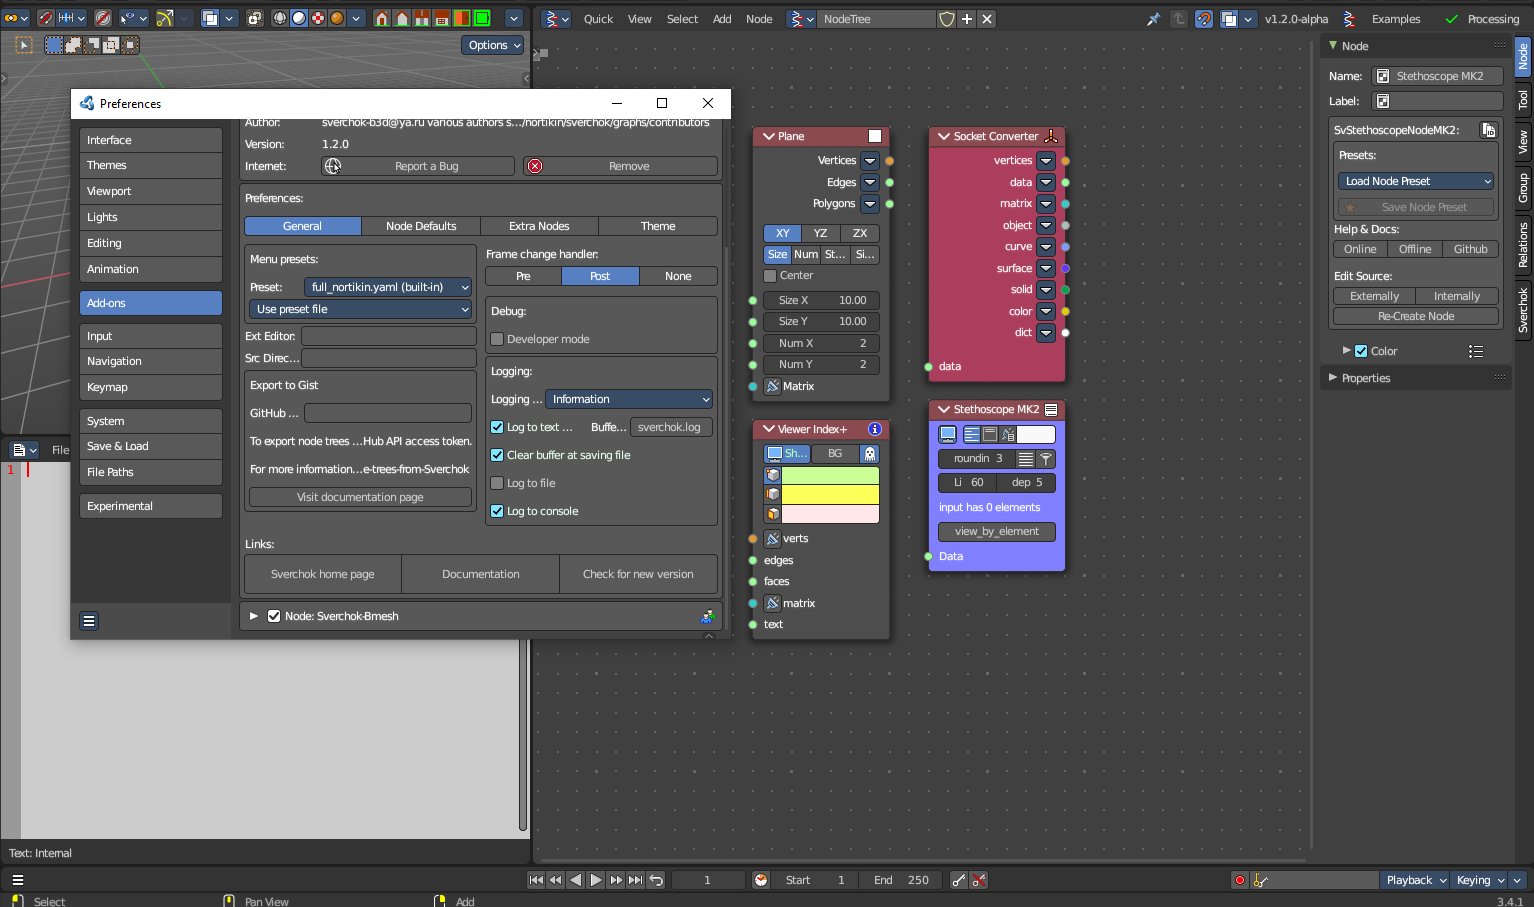Uncheck Log to console option
1534x907 pixels.
click(497, 511)
